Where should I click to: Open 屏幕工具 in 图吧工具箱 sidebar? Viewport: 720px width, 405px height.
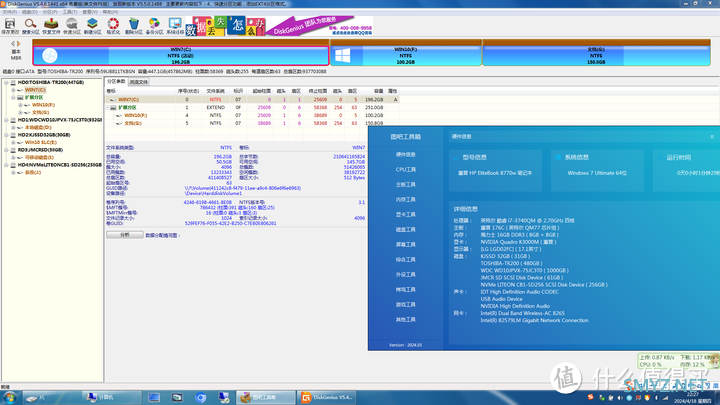(405, 245)
